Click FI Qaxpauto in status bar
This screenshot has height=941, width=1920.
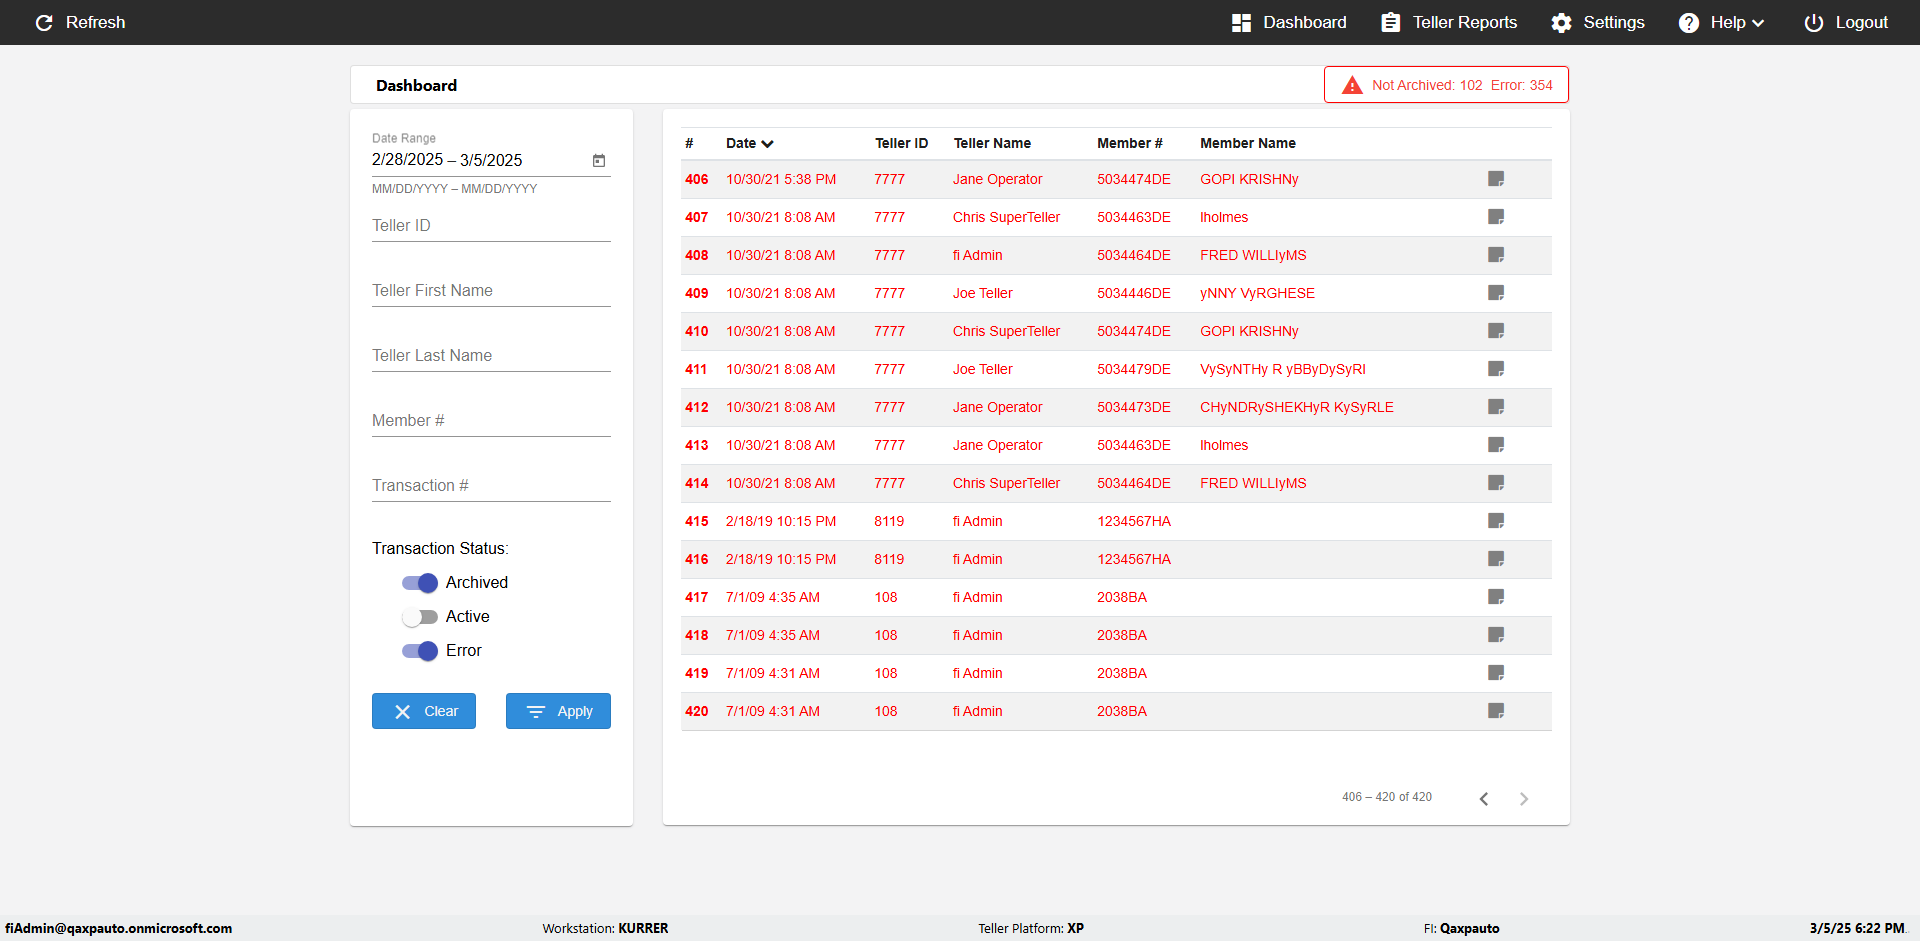click(1461, 928)
